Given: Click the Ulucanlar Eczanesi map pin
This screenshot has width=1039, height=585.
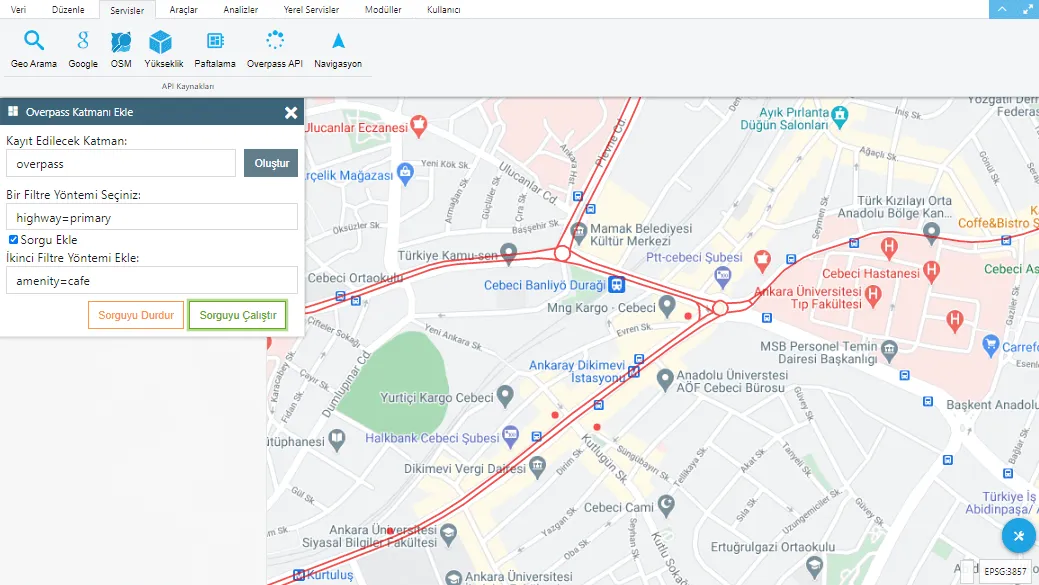Looking at the screenshot, I should tap(418, 125).
